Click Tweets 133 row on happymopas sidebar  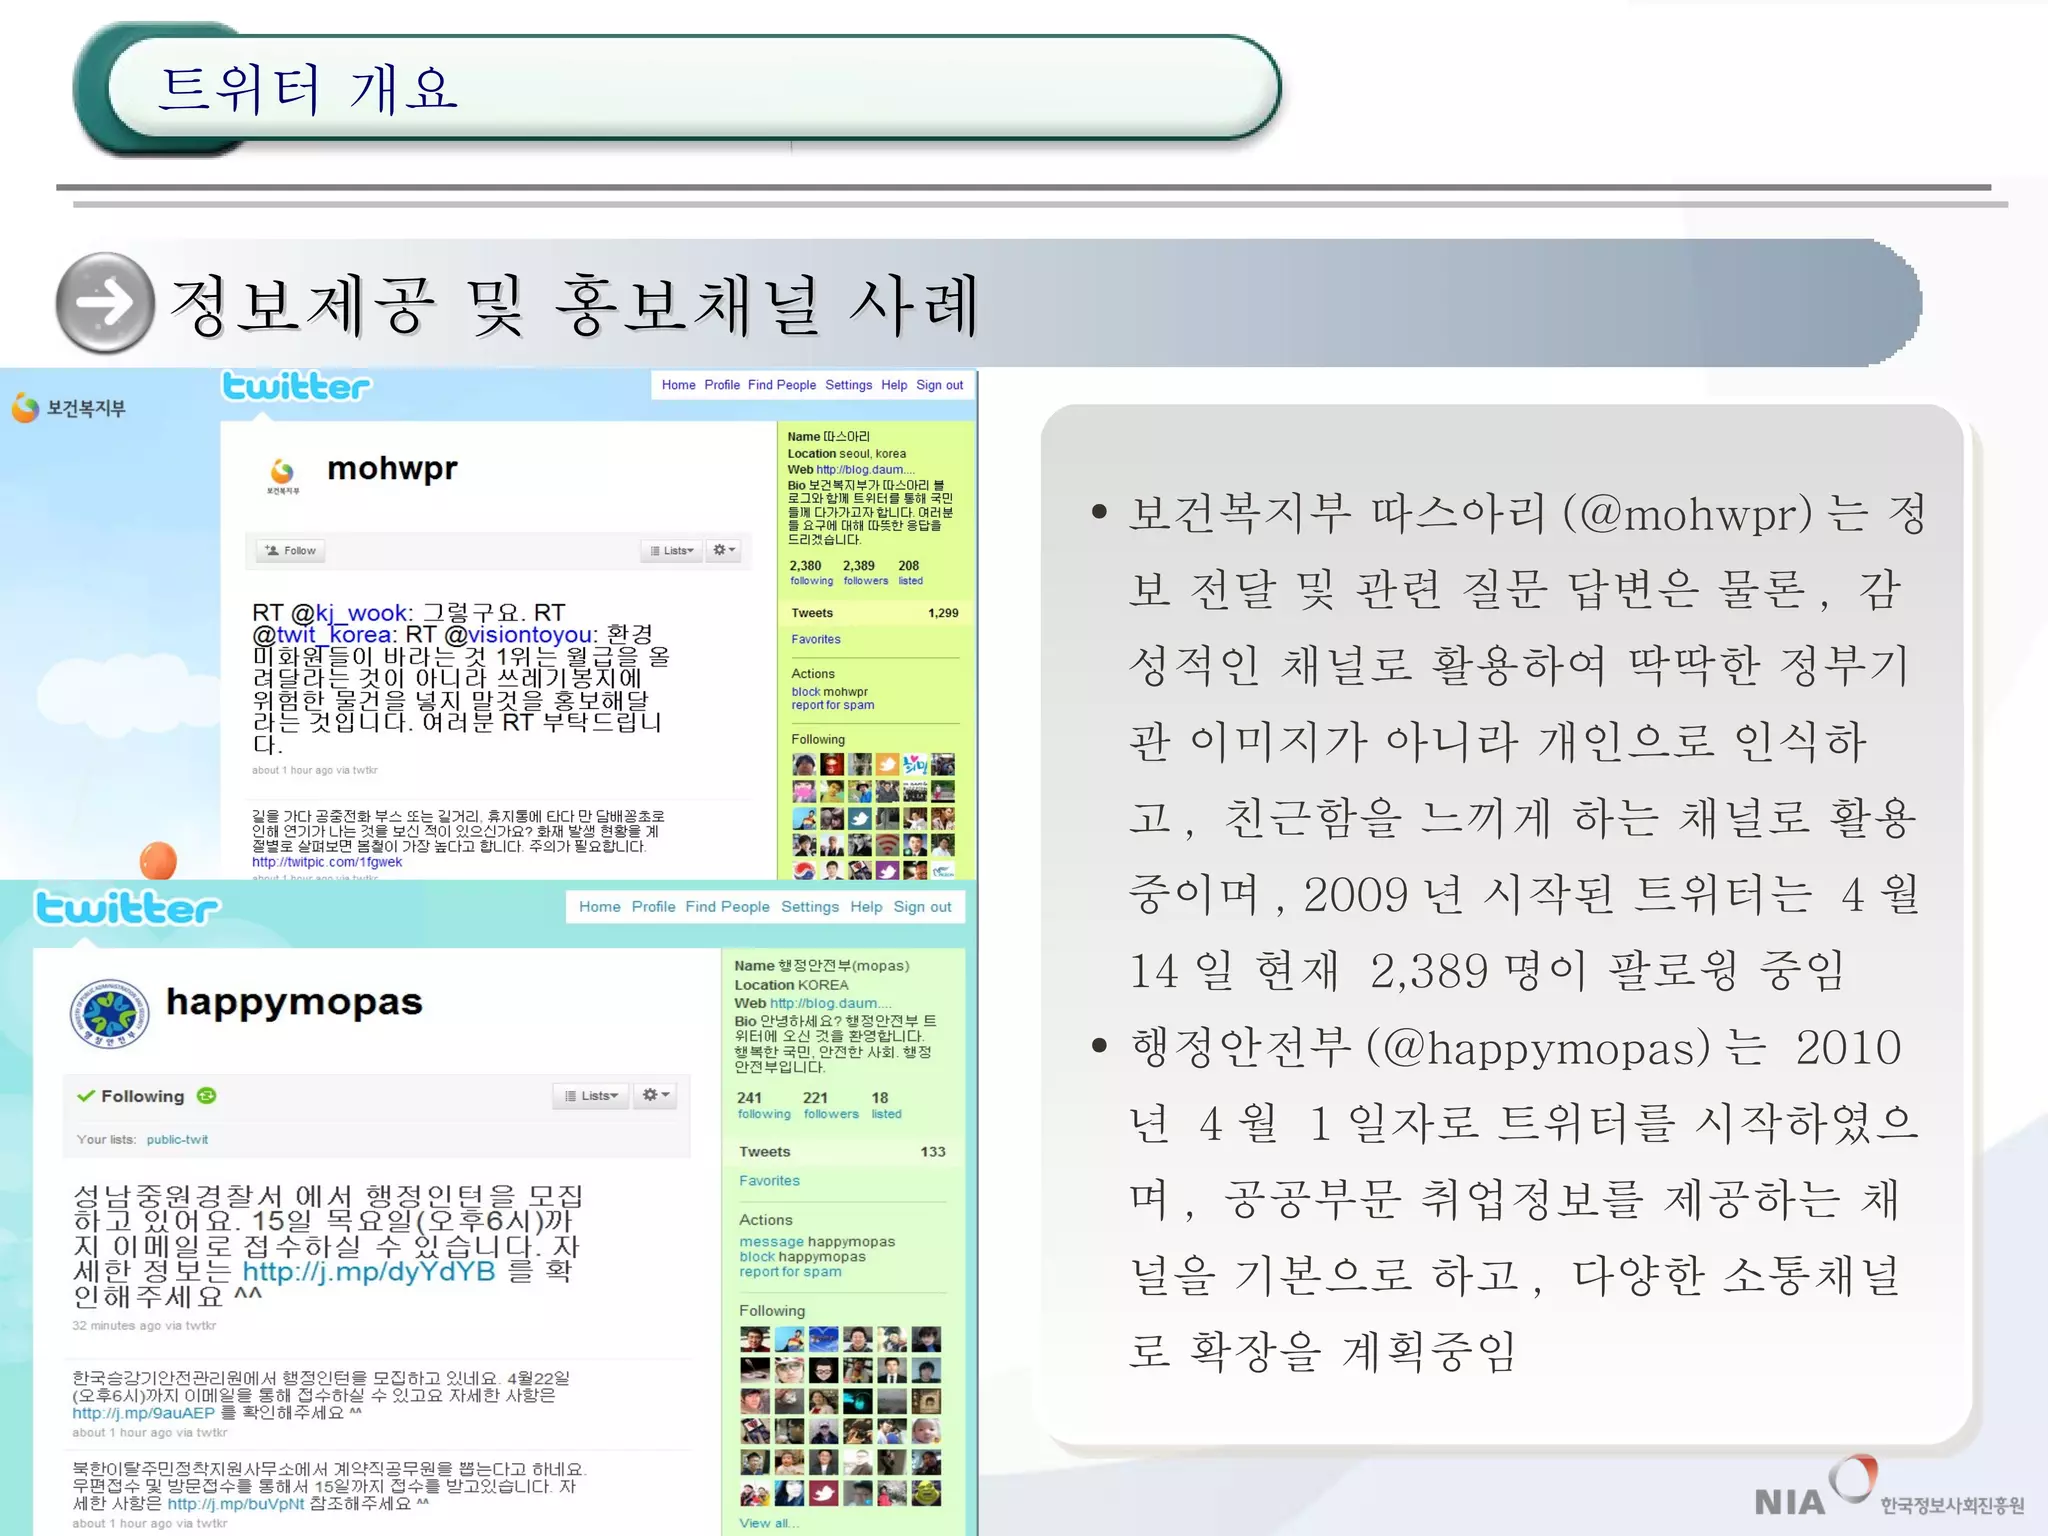(841, 1152)
